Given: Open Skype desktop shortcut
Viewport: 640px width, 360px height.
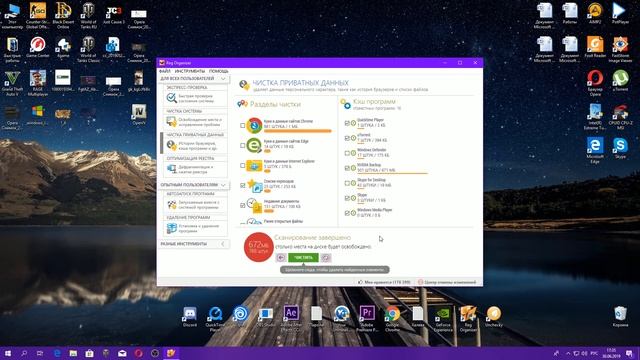Looking at the screenshot, I should click(x=620, y=148).
